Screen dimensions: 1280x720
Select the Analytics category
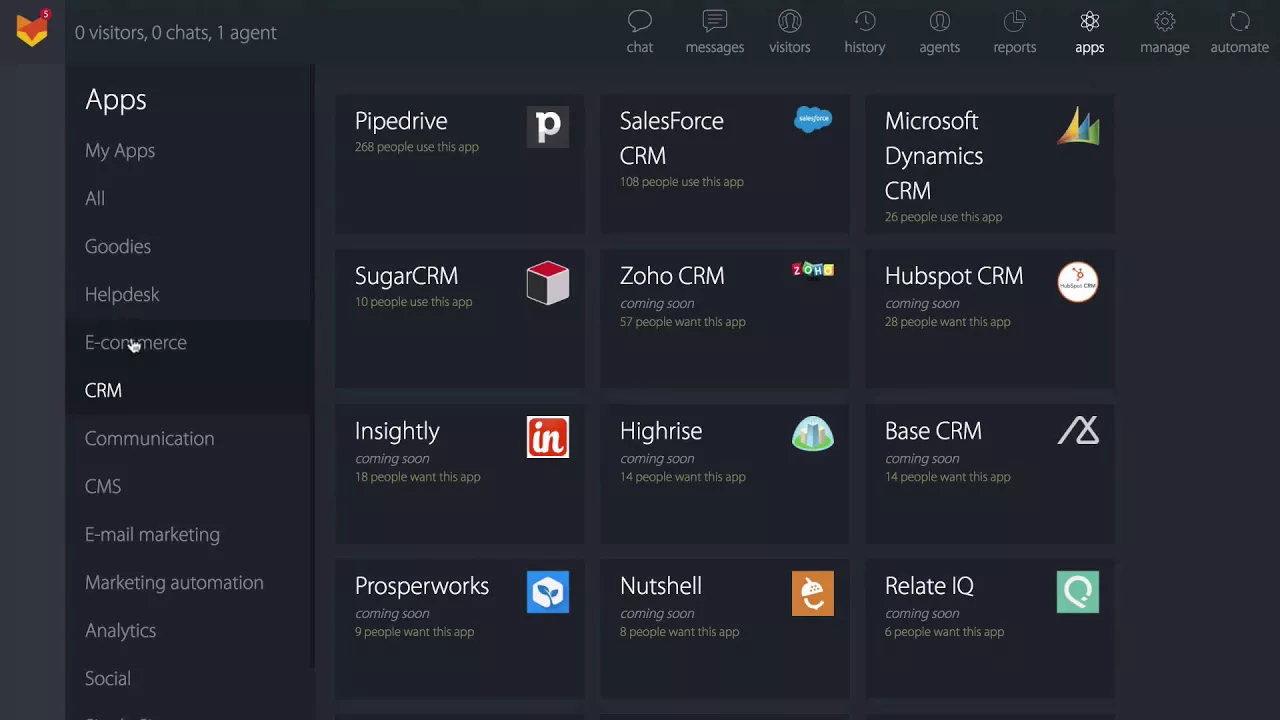[x=120, y=630]
